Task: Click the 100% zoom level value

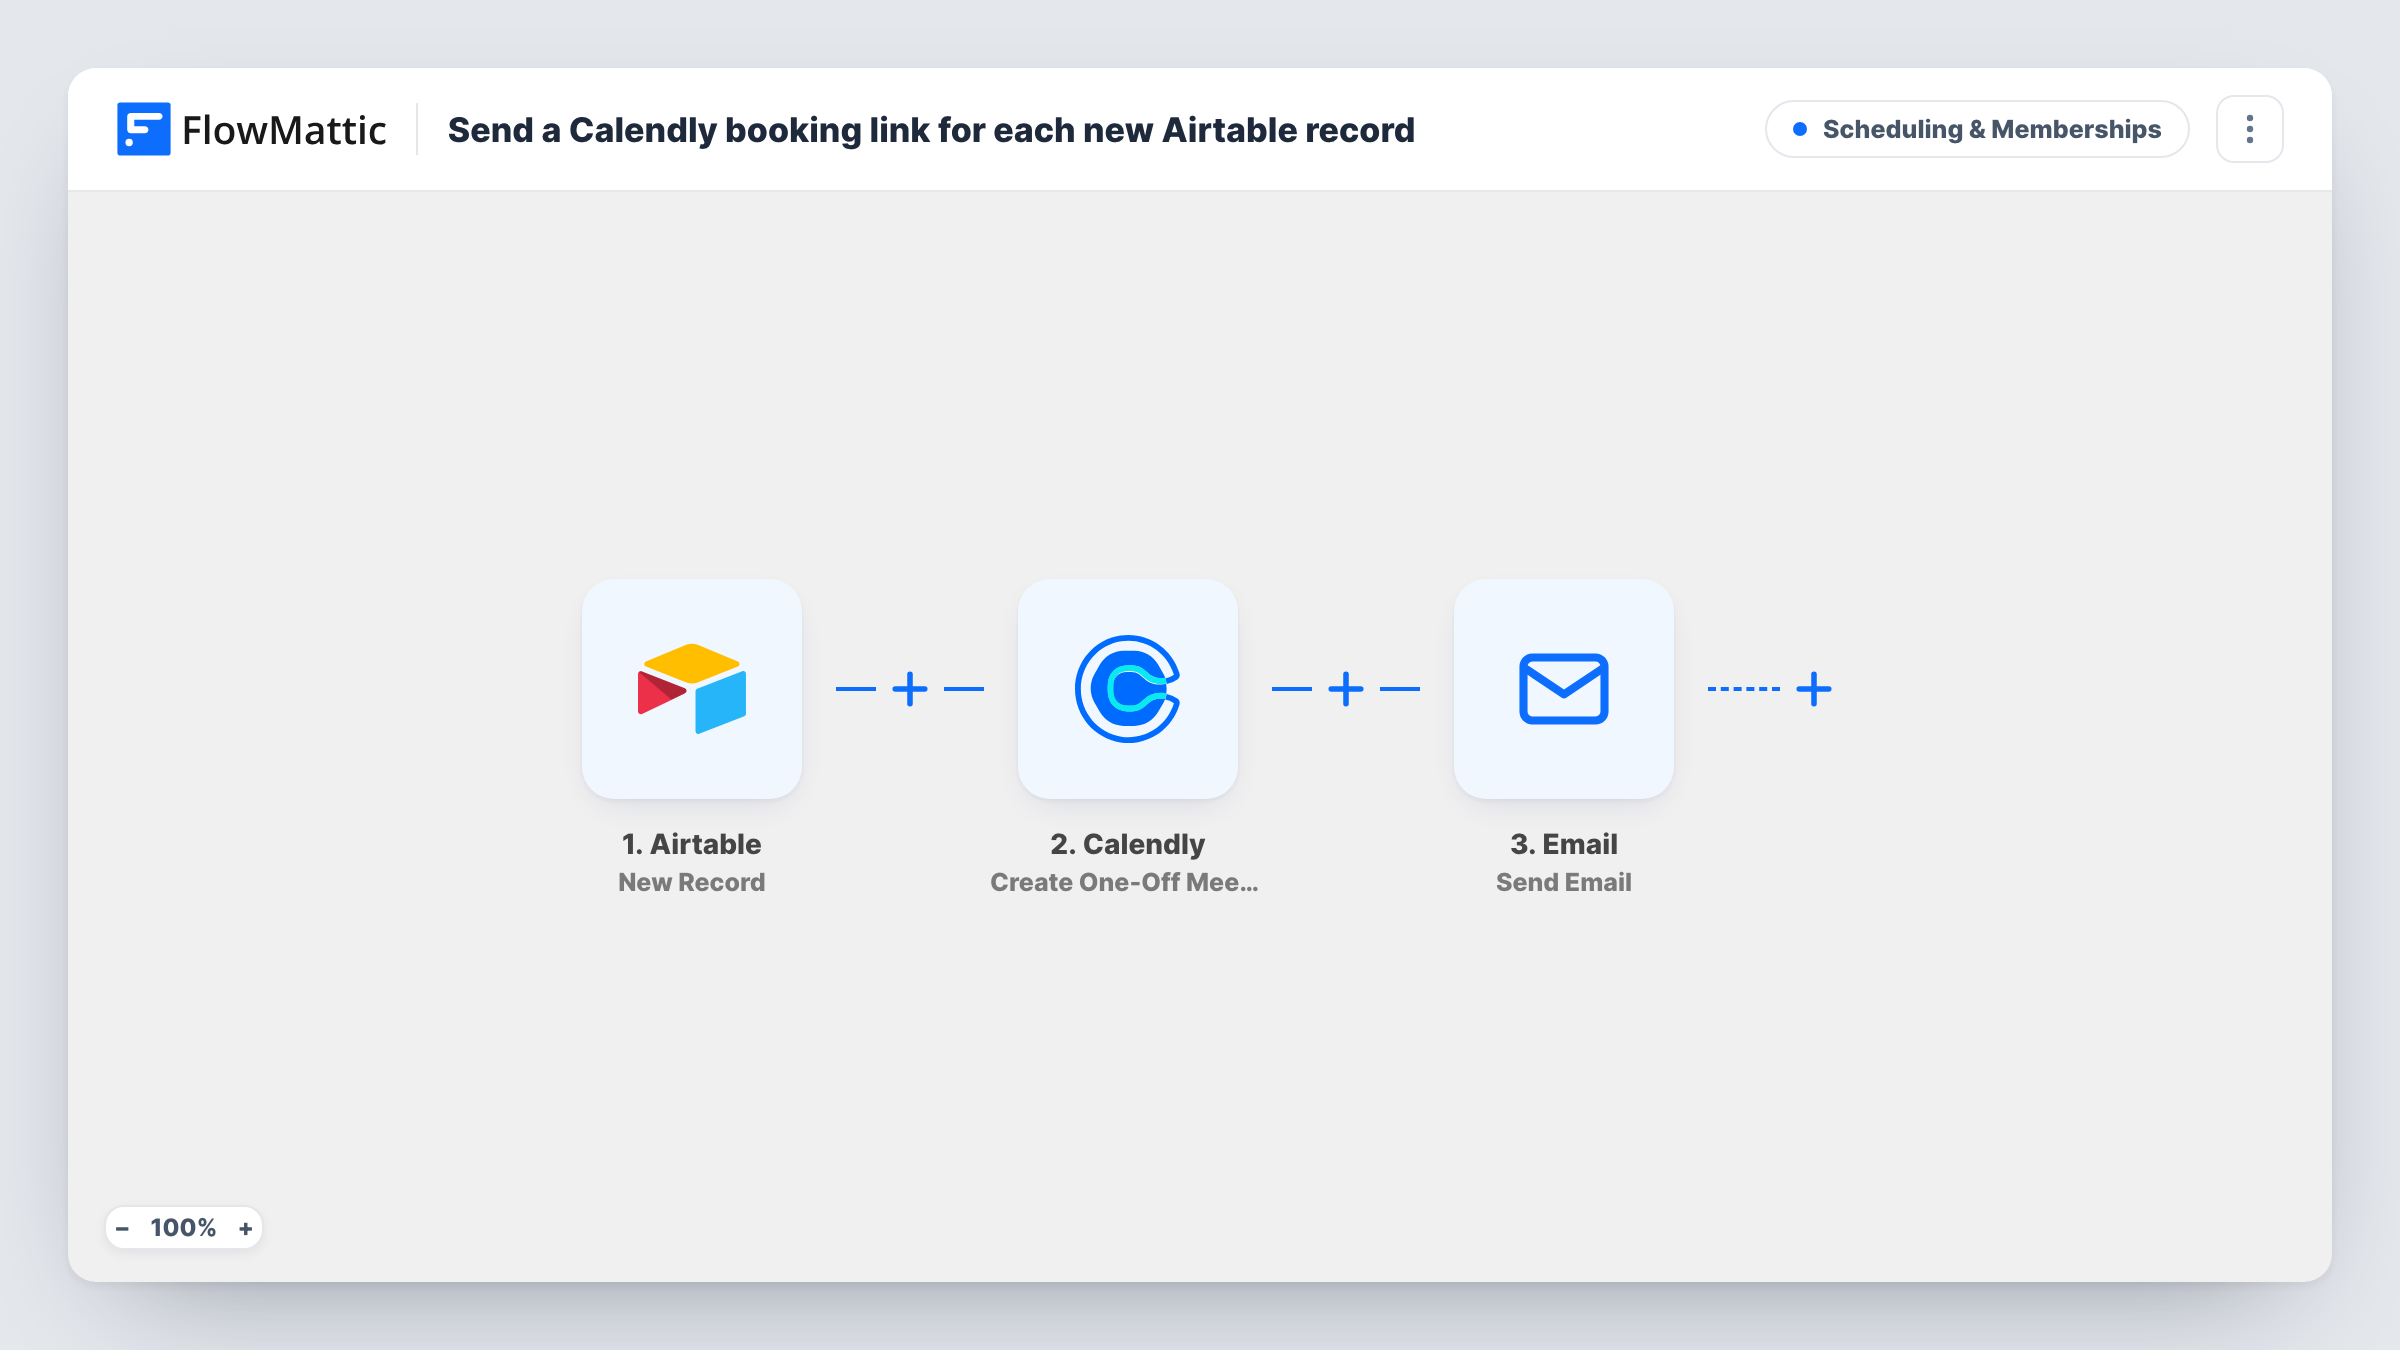Action: pyautogui.click(x=183, y=1228)
